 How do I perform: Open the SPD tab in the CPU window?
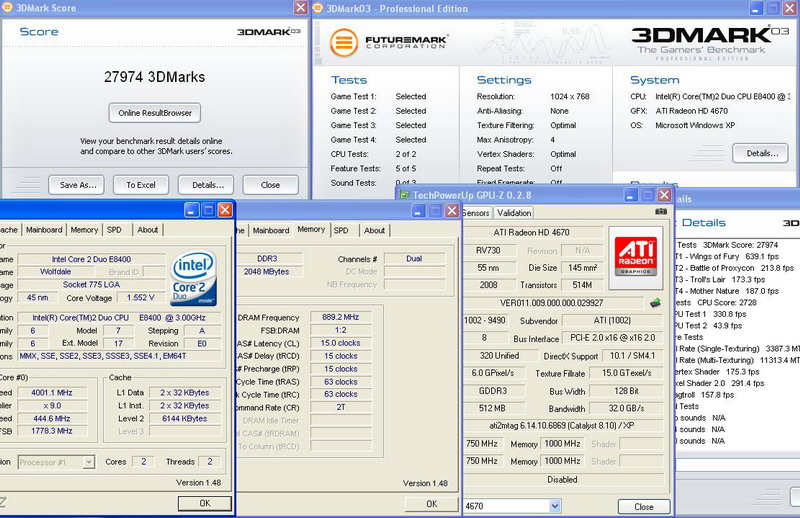point(114,230)
